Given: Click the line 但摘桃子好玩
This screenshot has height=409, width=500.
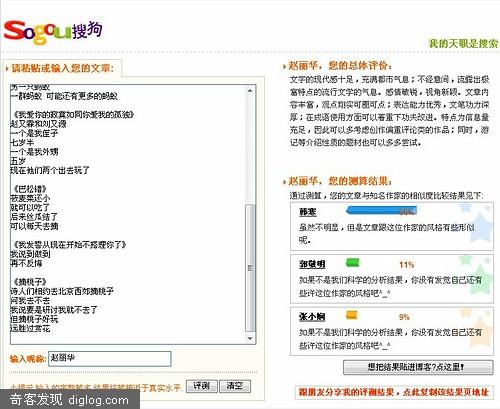Looking at the screenshot, I should tap(34, 319).
